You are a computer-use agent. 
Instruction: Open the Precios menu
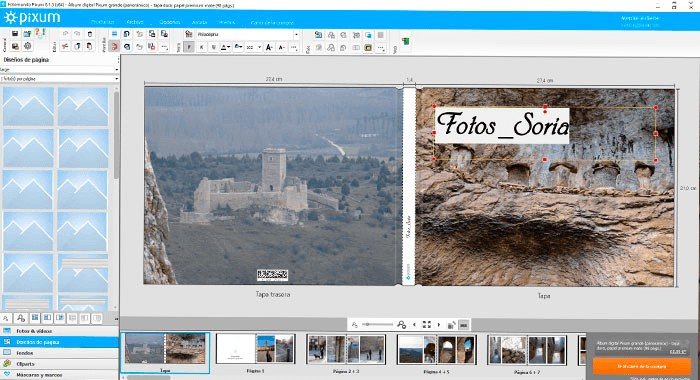227,22
